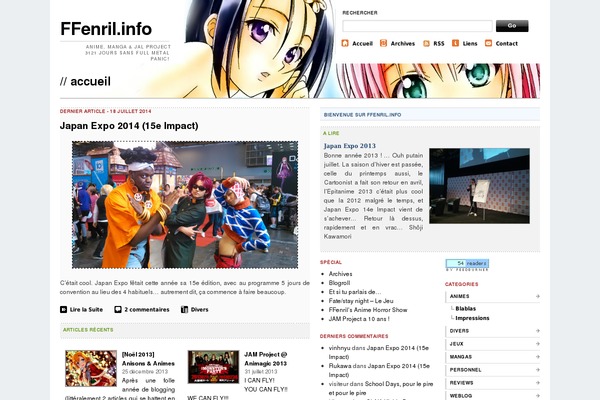Click the Japan Expo 2013 stage photo thumbnail
This screenshot has height=400, width=600.
pyautogui.click(x=479, y=186)
